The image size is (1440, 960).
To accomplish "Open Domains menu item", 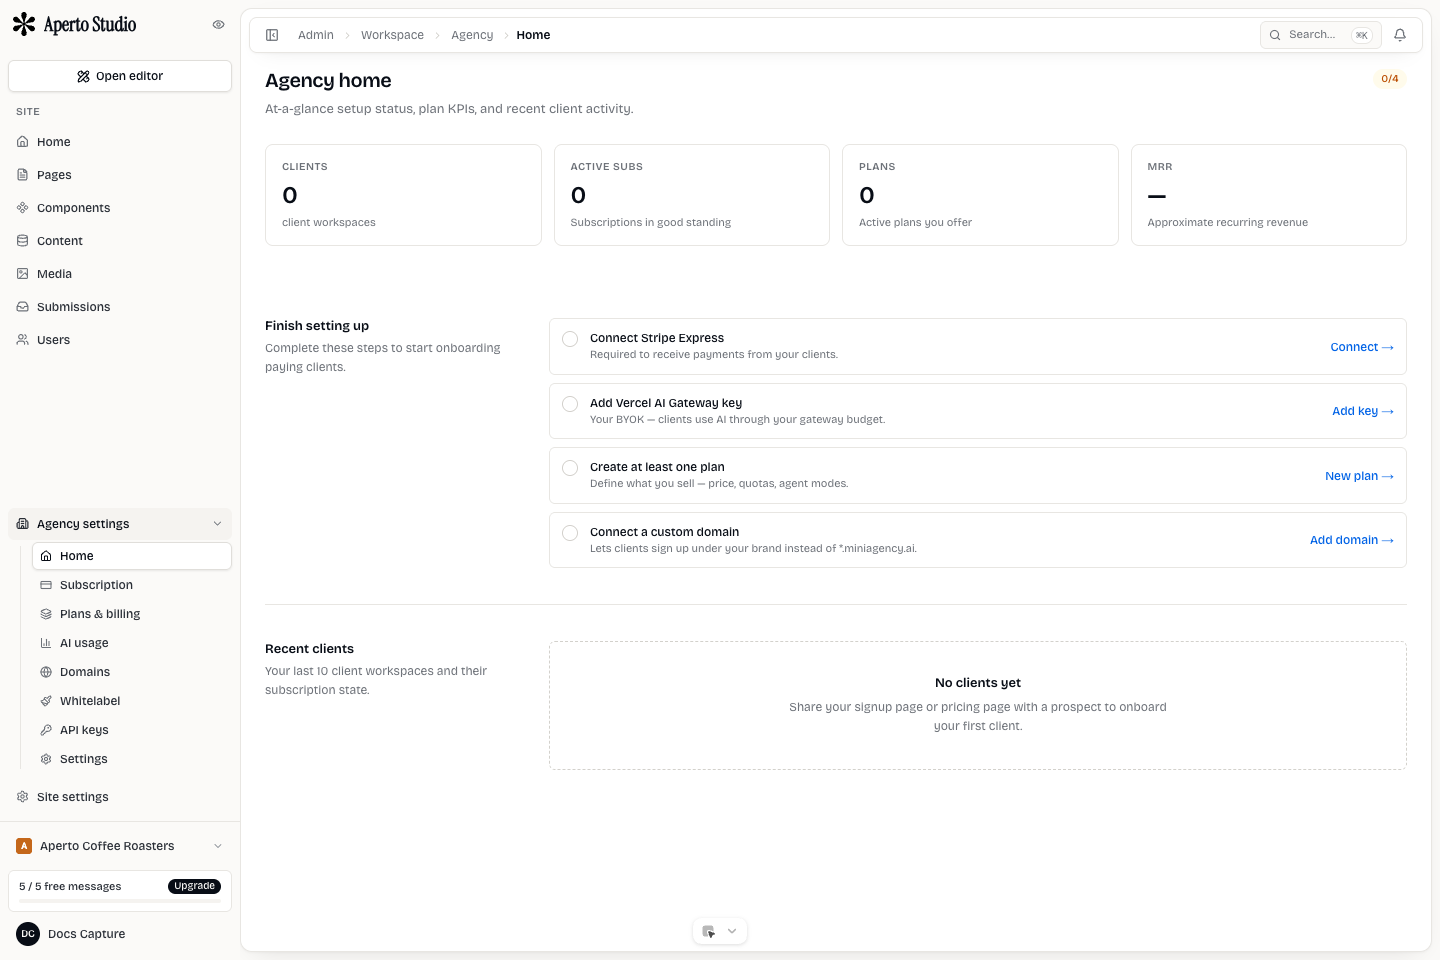I will click(x=132, y=672).
